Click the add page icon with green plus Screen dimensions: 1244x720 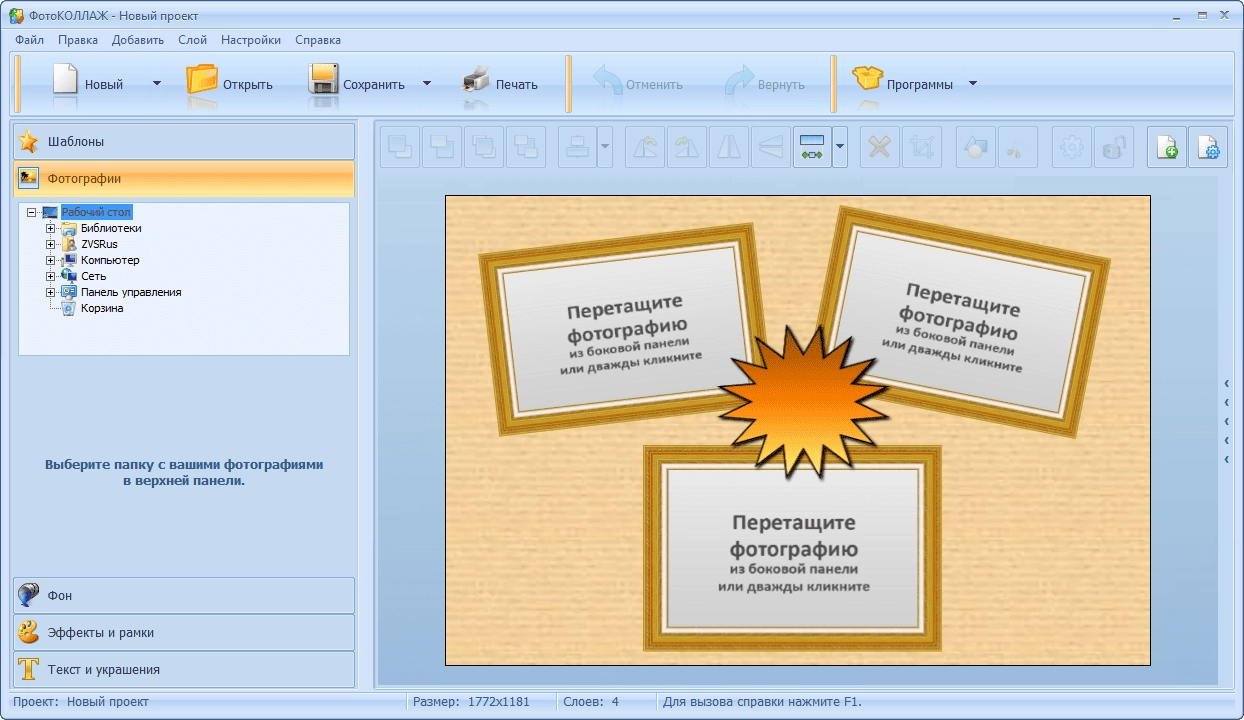(1167, 147)
